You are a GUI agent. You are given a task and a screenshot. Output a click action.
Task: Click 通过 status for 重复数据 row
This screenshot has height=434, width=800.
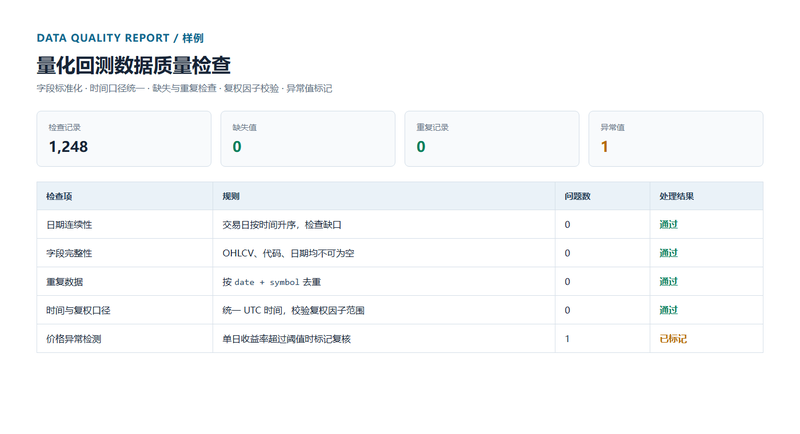click(668, 282)
